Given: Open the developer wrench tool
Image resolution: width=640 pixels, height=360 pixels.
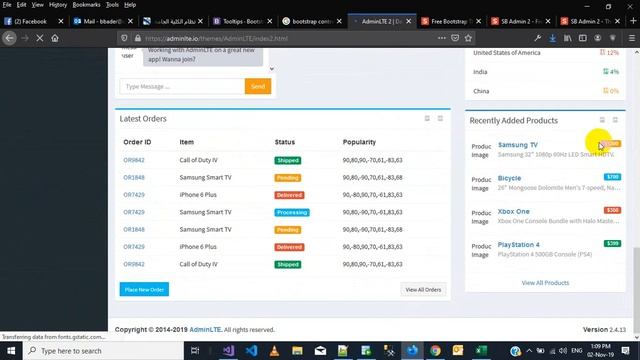Looking at the screenshot, I should click(x=538, y=38).
